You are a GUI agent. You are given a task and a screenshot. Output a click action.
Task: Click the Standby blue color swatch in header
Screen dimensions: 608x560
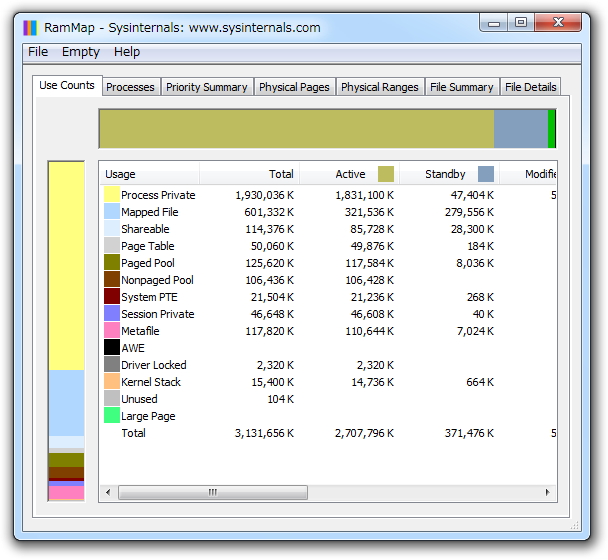[486, 174]
